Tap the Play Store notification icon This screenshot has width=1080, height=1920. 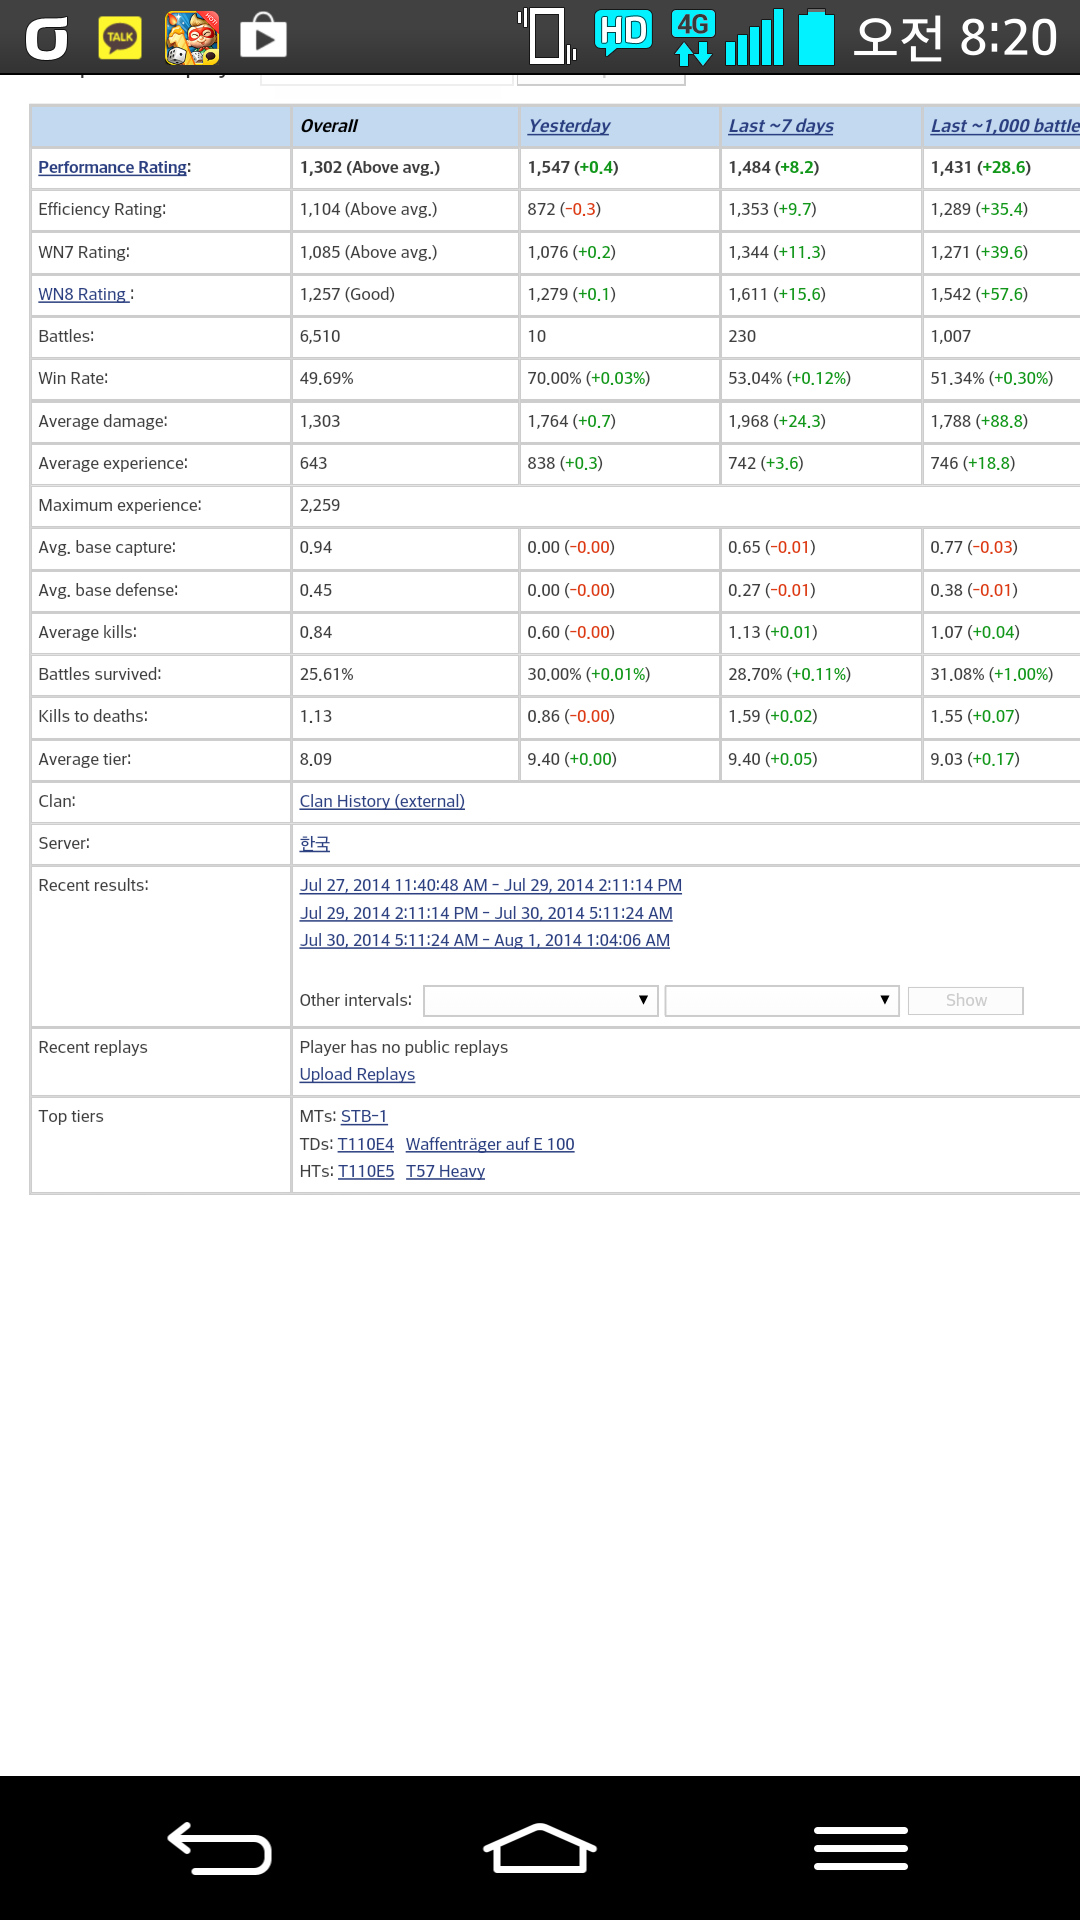[x=263, y=38]
